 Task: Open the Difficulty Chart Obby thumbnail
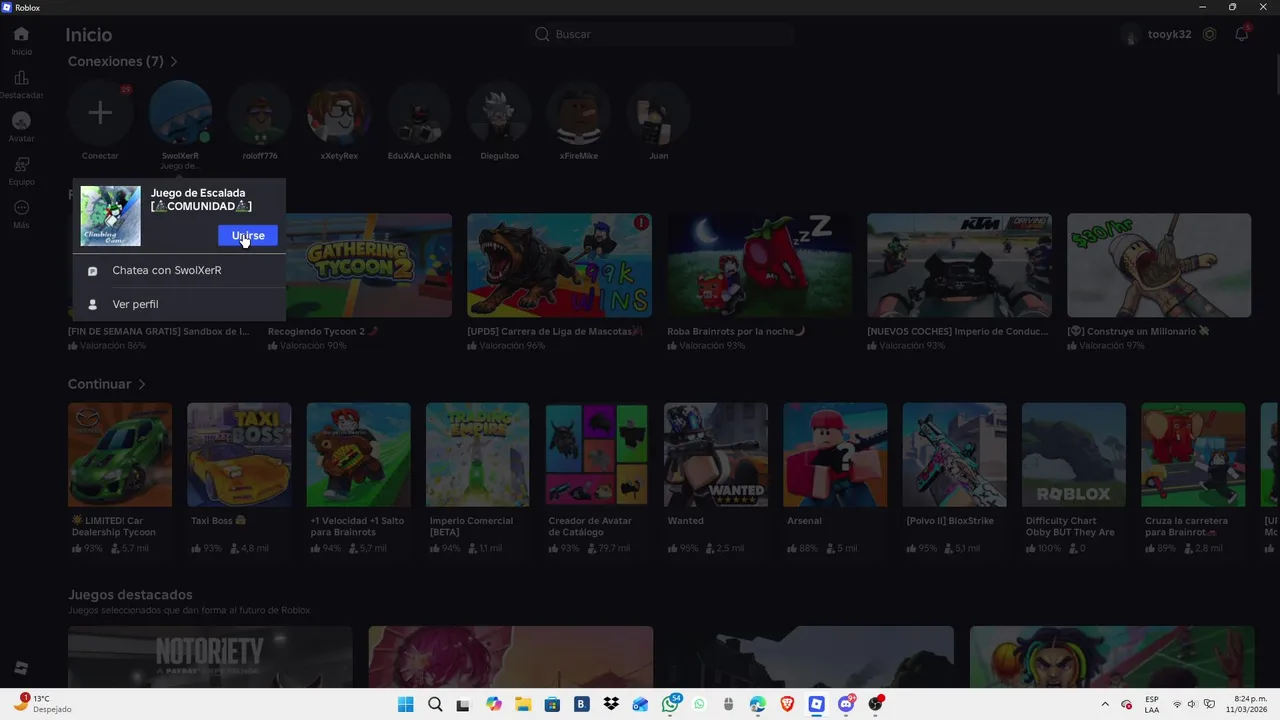pos(1074,455)
